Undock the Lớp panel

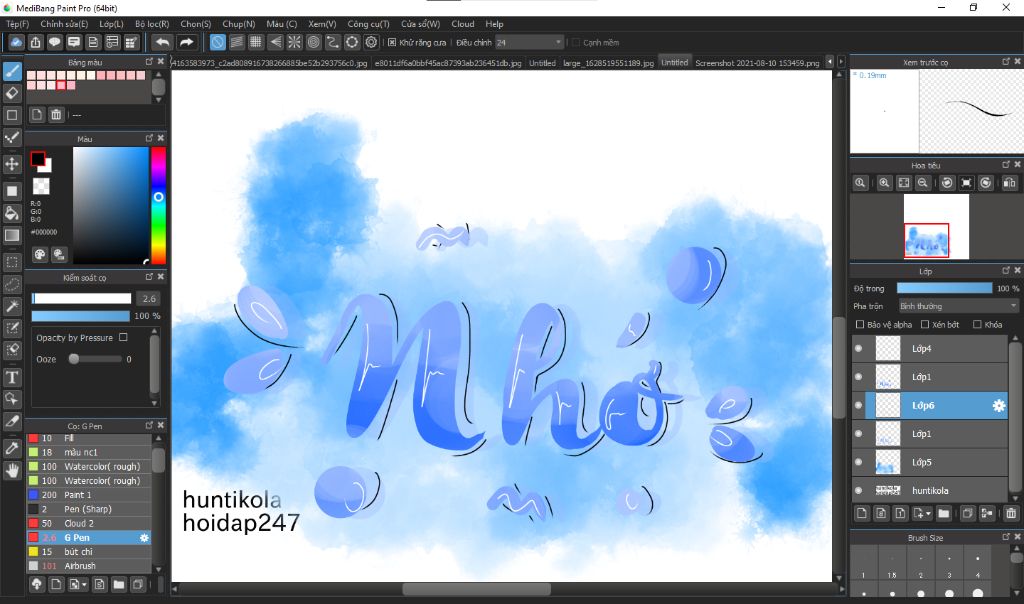point(1006,270)
